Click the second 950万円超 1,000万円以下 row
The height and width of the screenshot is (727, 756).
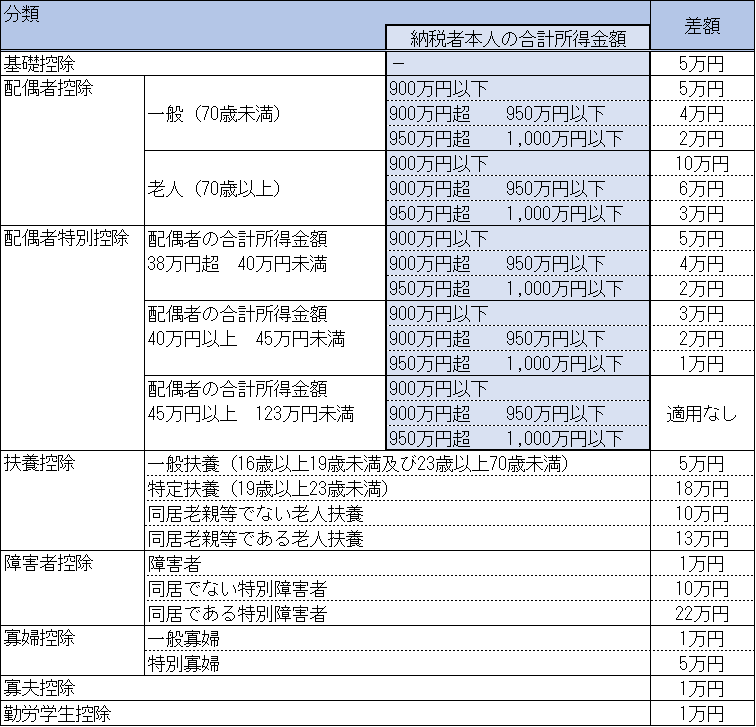coord(517,213)
